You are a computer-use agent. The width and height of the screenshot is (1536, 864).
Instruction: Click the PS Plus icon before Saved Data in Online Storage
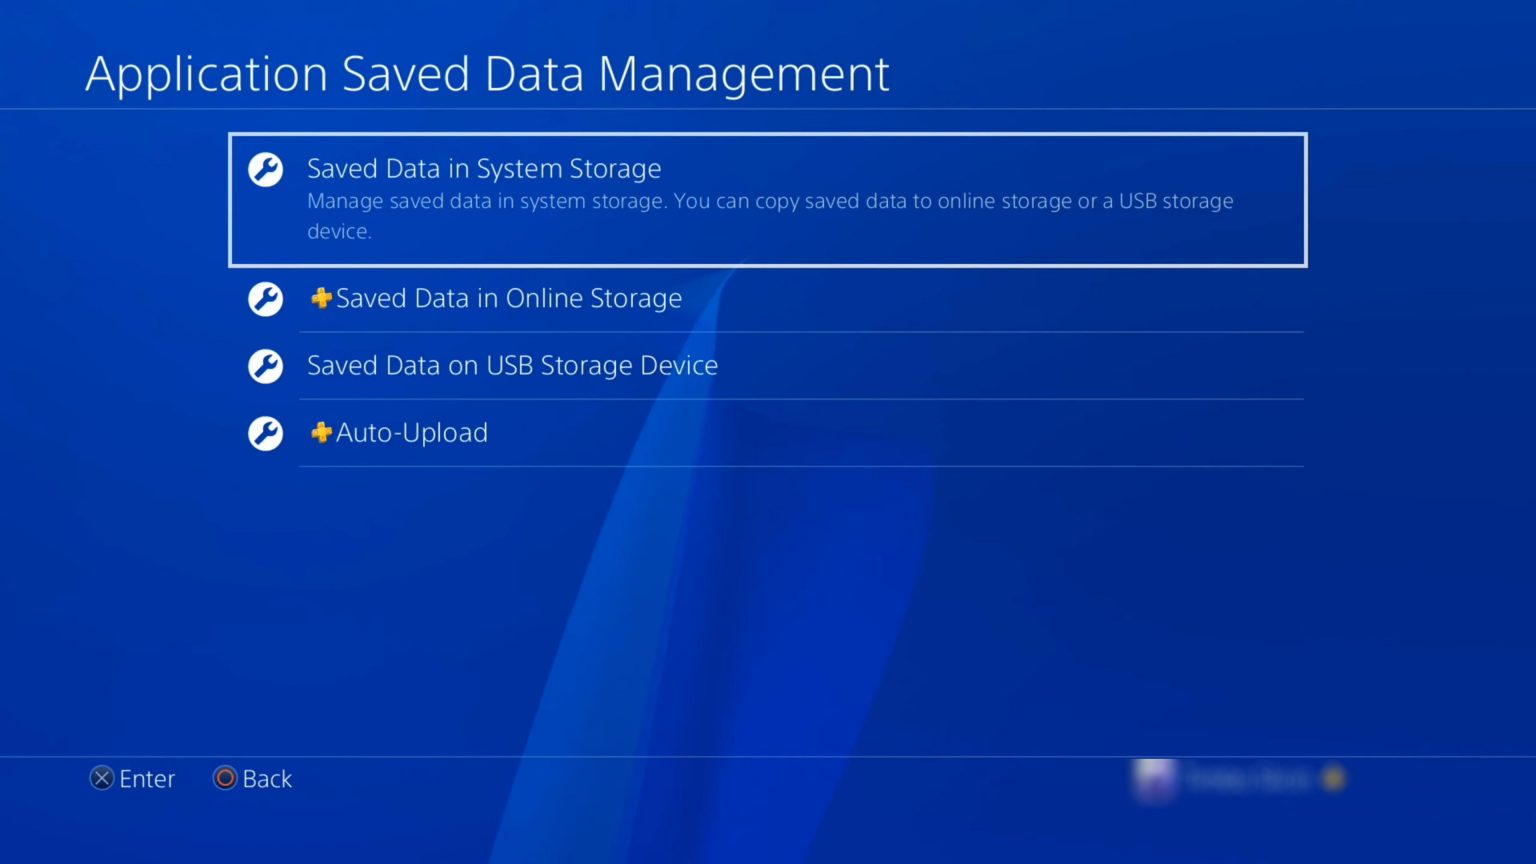pyautogui.click(x=320, y=298)
